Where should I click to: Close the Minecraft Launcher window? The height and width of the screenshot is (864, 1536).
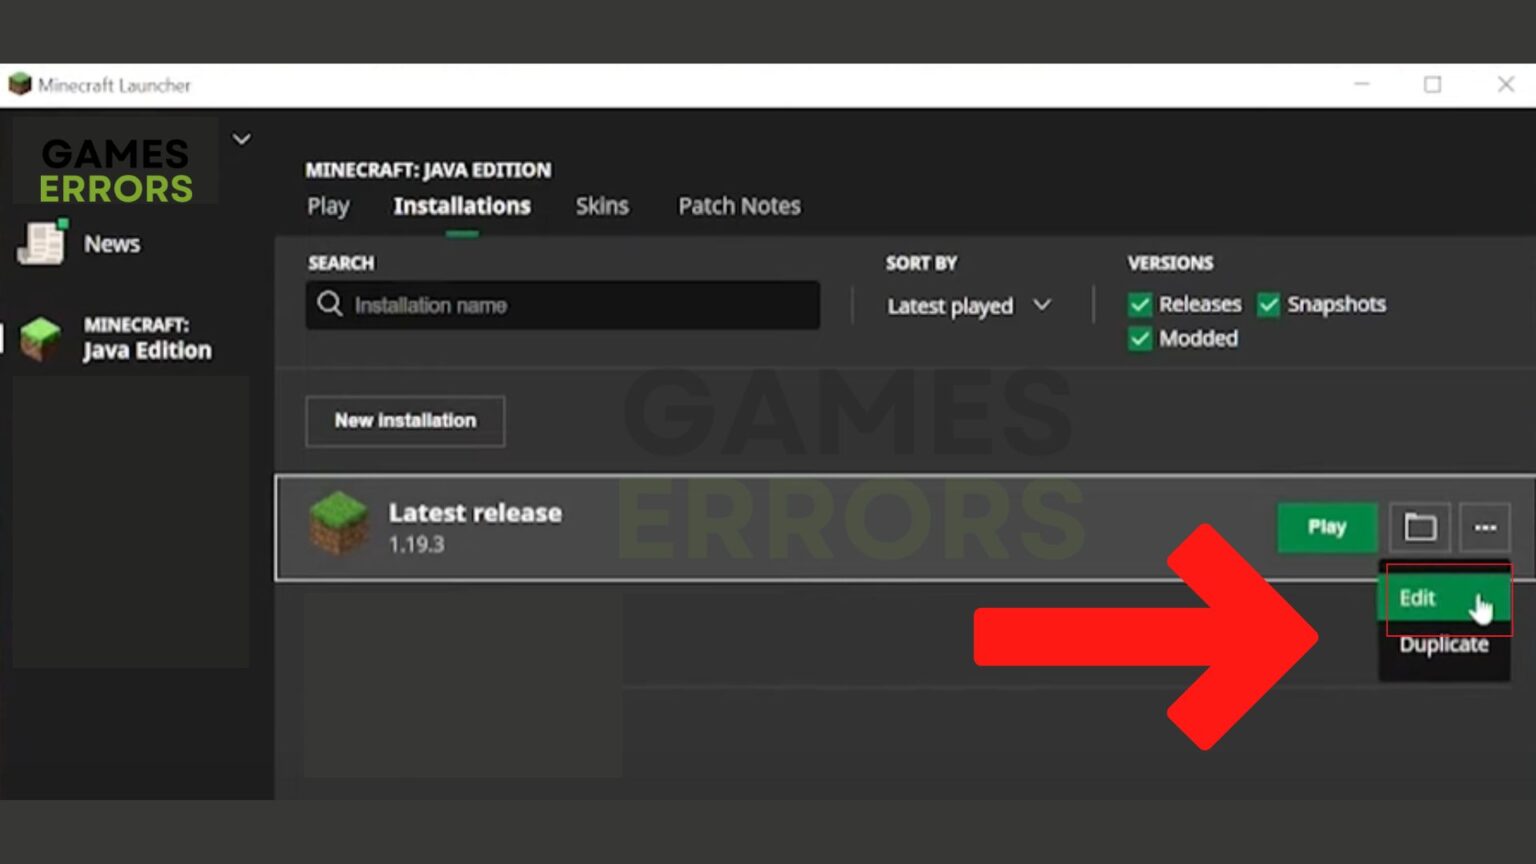click(x=1506, y=85)
